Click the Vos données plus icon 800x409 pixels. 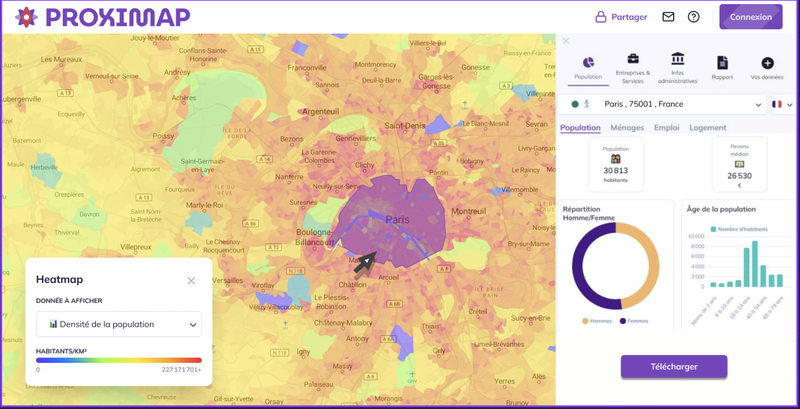click(x=767, y=63)
